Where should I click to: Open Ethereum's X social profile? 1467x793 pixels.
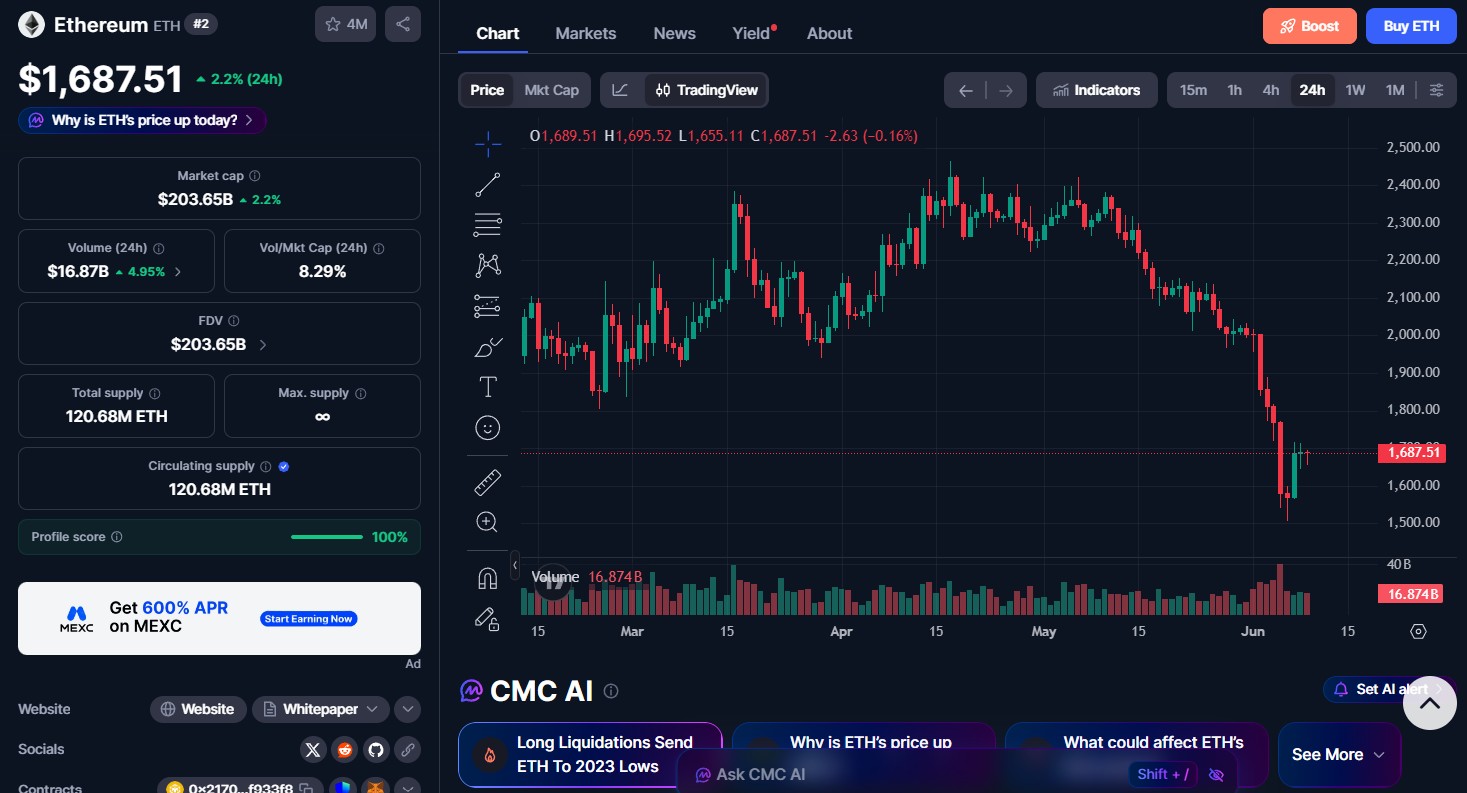pos(313,749)
